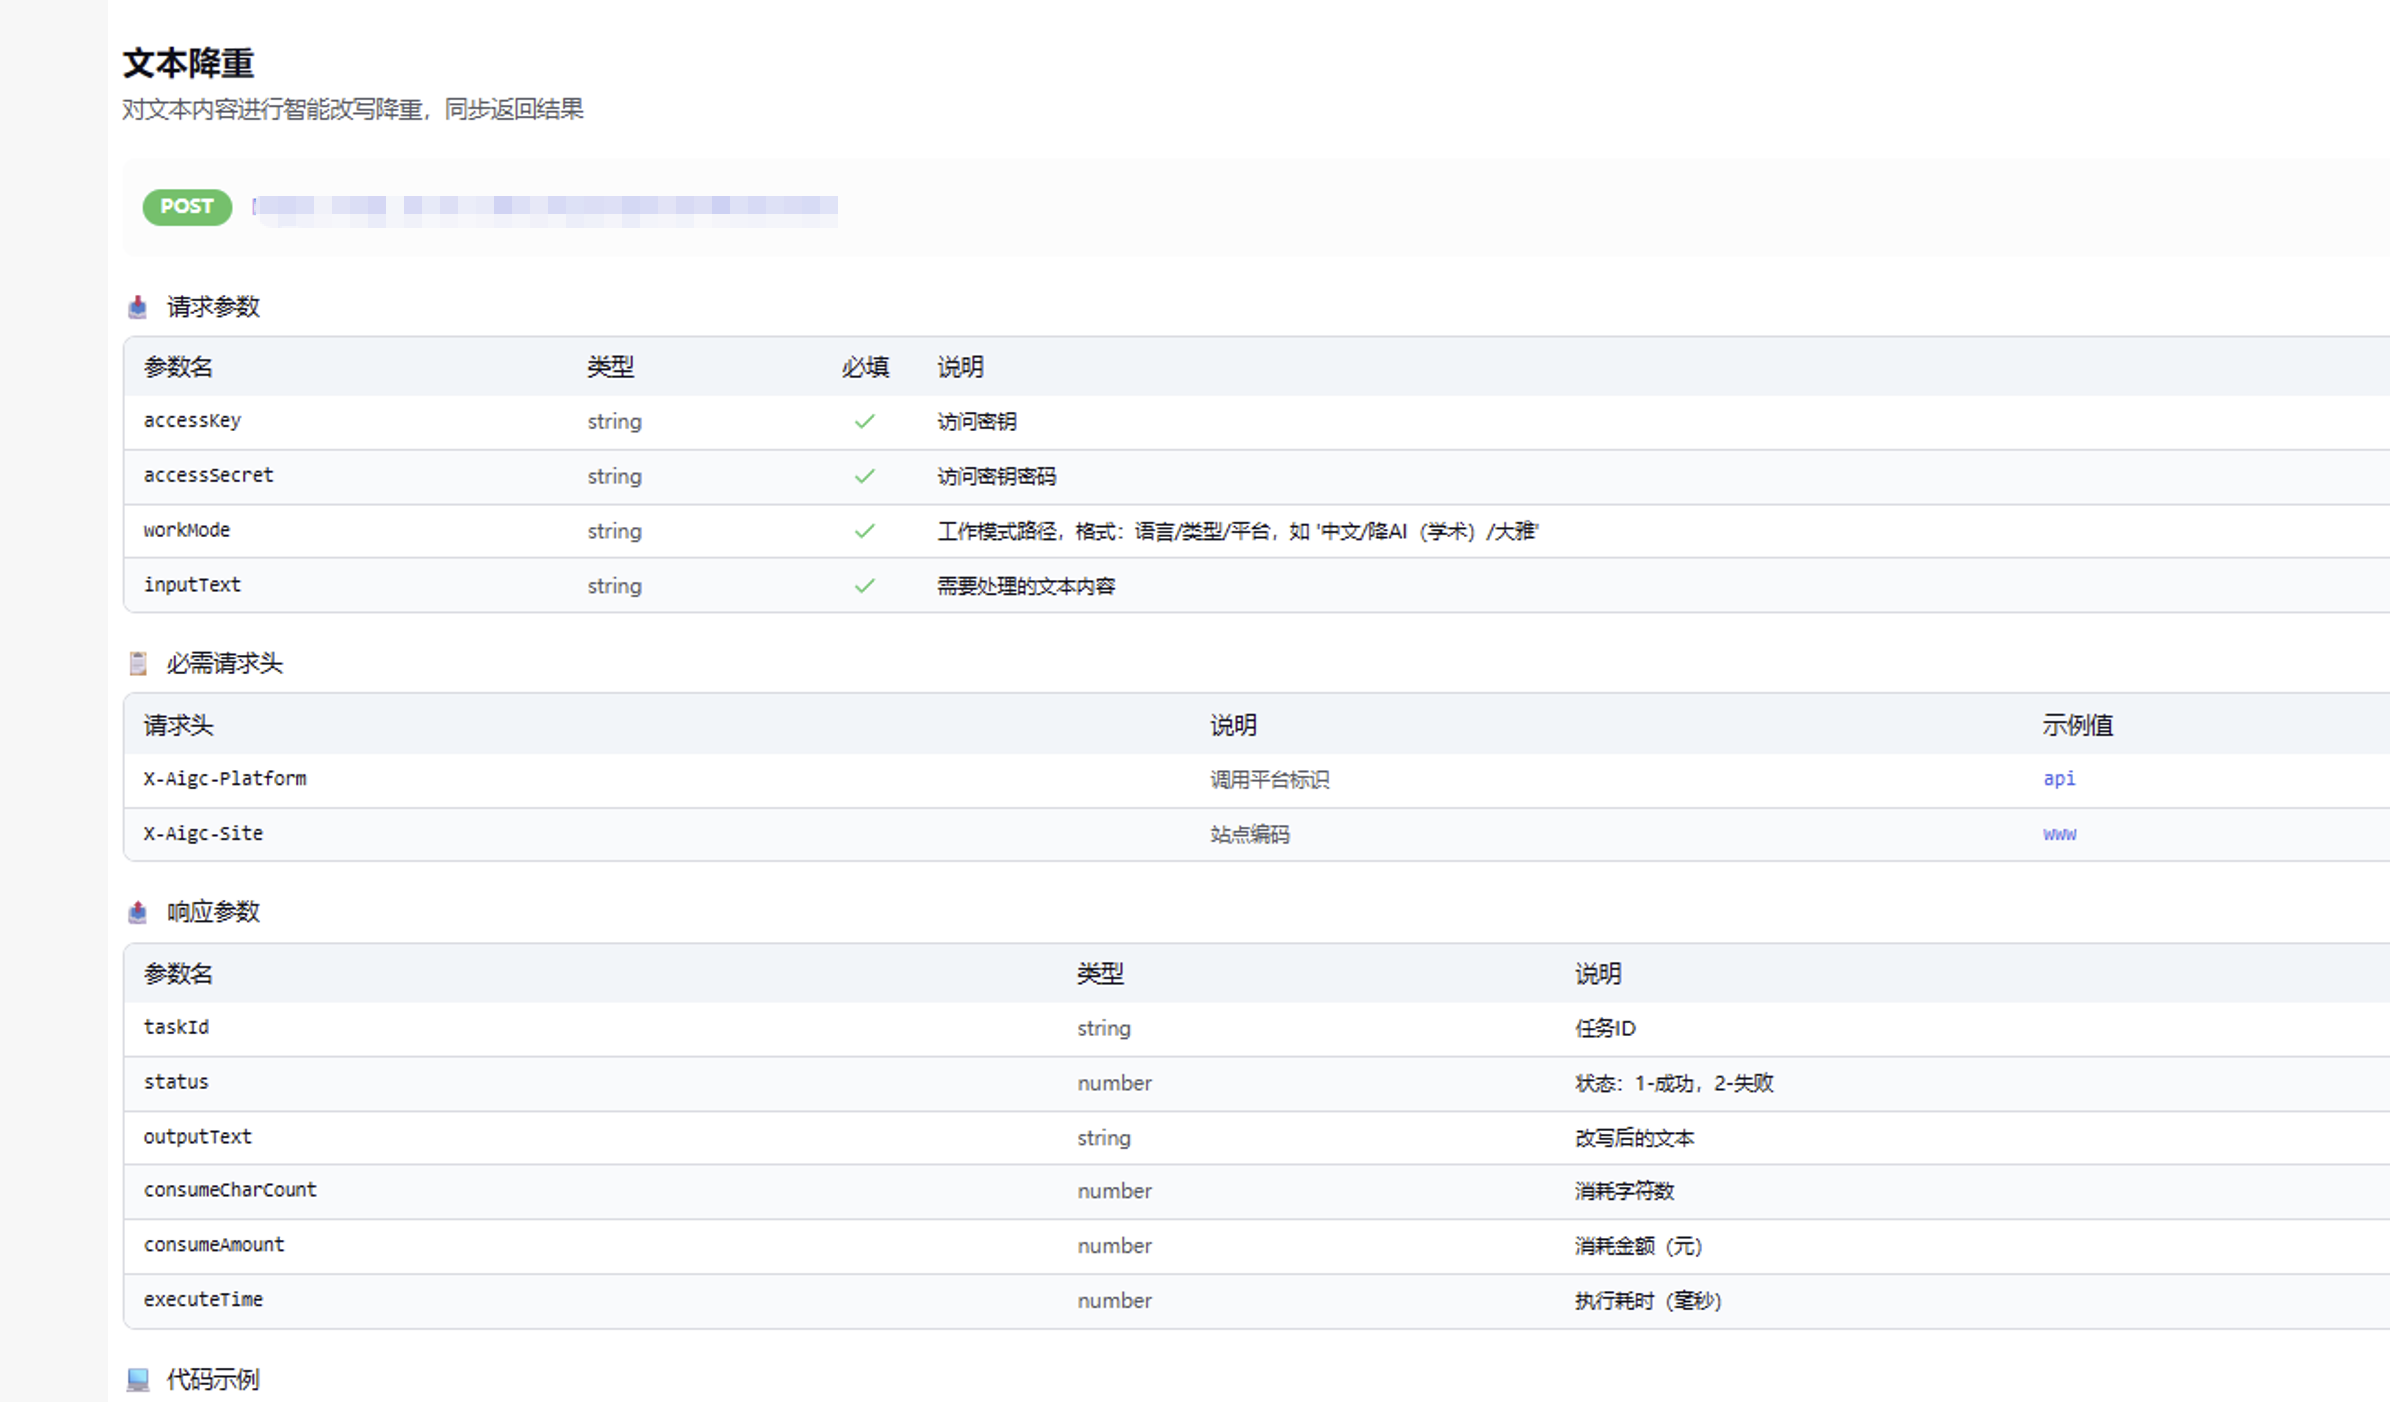Select the executeTime response parameter
This screenshot has height=1402, width=2390.
(x=203, y=1301)
